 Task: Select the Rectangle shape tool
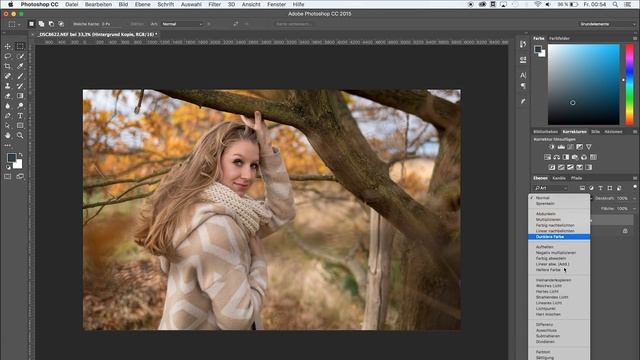click(20, 126)
